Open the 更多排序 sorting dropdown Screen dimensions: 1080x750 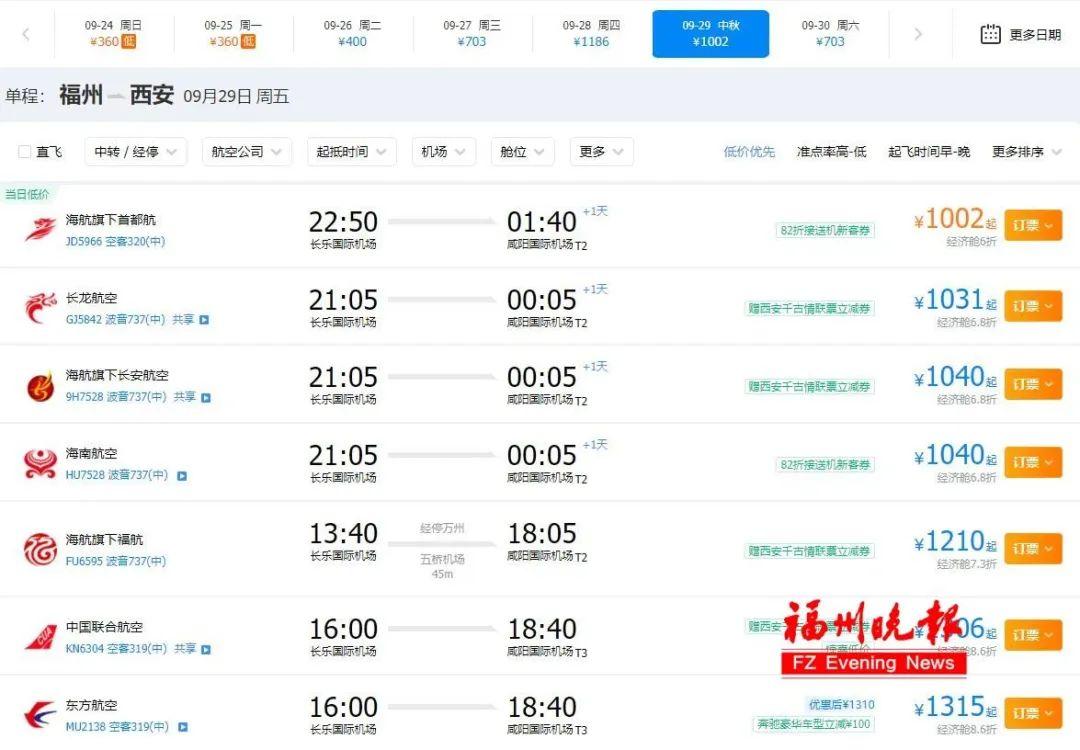coord(1018,151)
